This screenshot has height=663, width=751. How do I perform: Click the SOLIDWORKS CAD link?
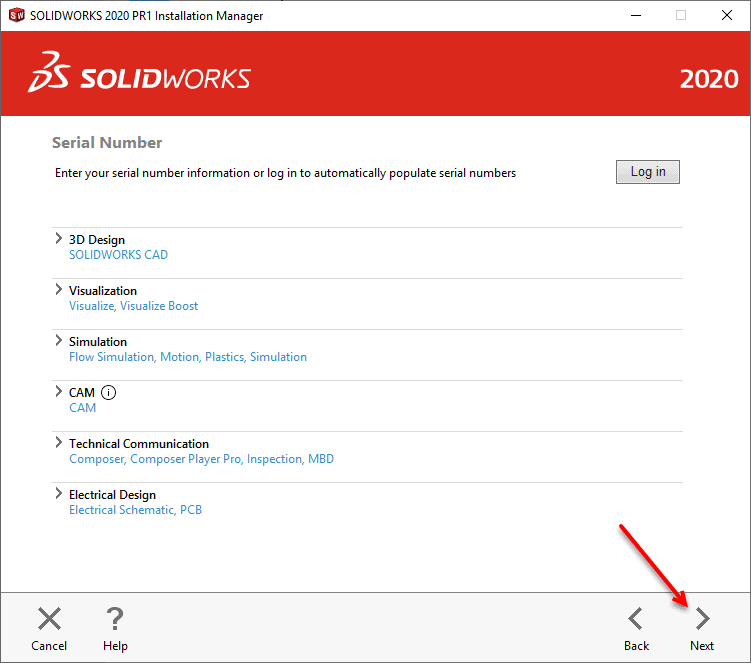[118, 255]
